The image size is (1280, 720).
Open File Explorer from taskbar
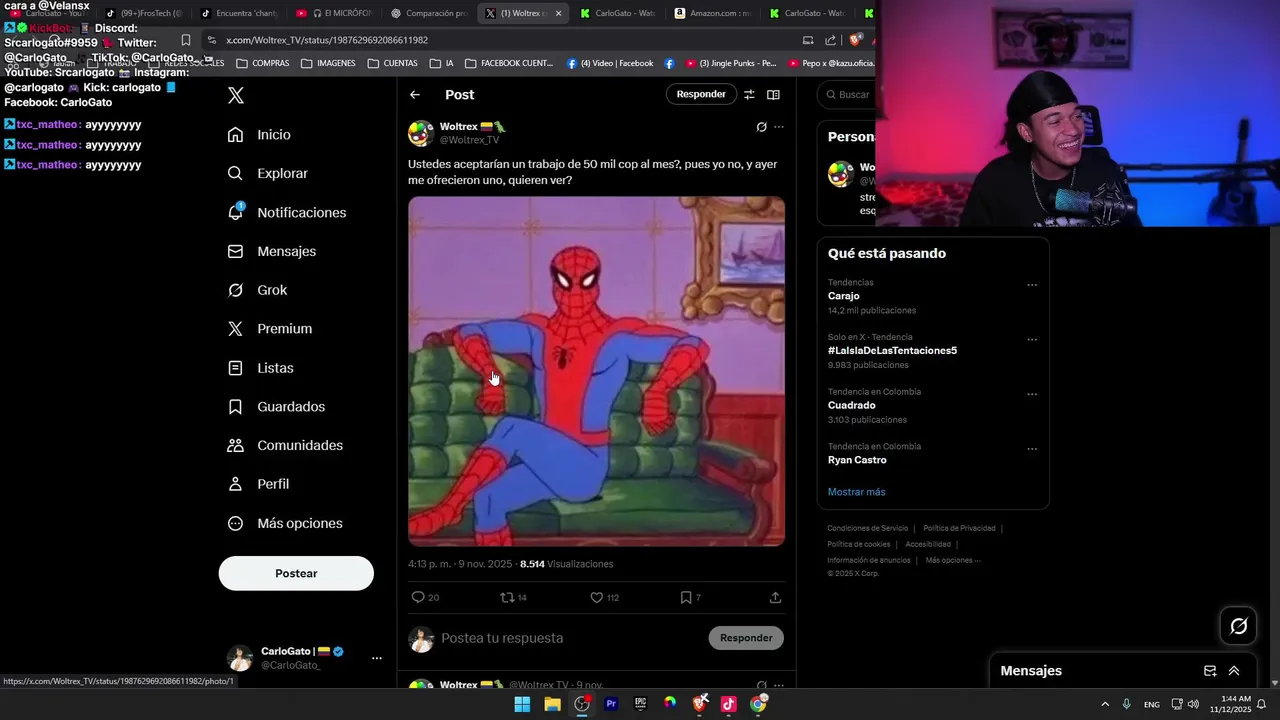[552, 704]
